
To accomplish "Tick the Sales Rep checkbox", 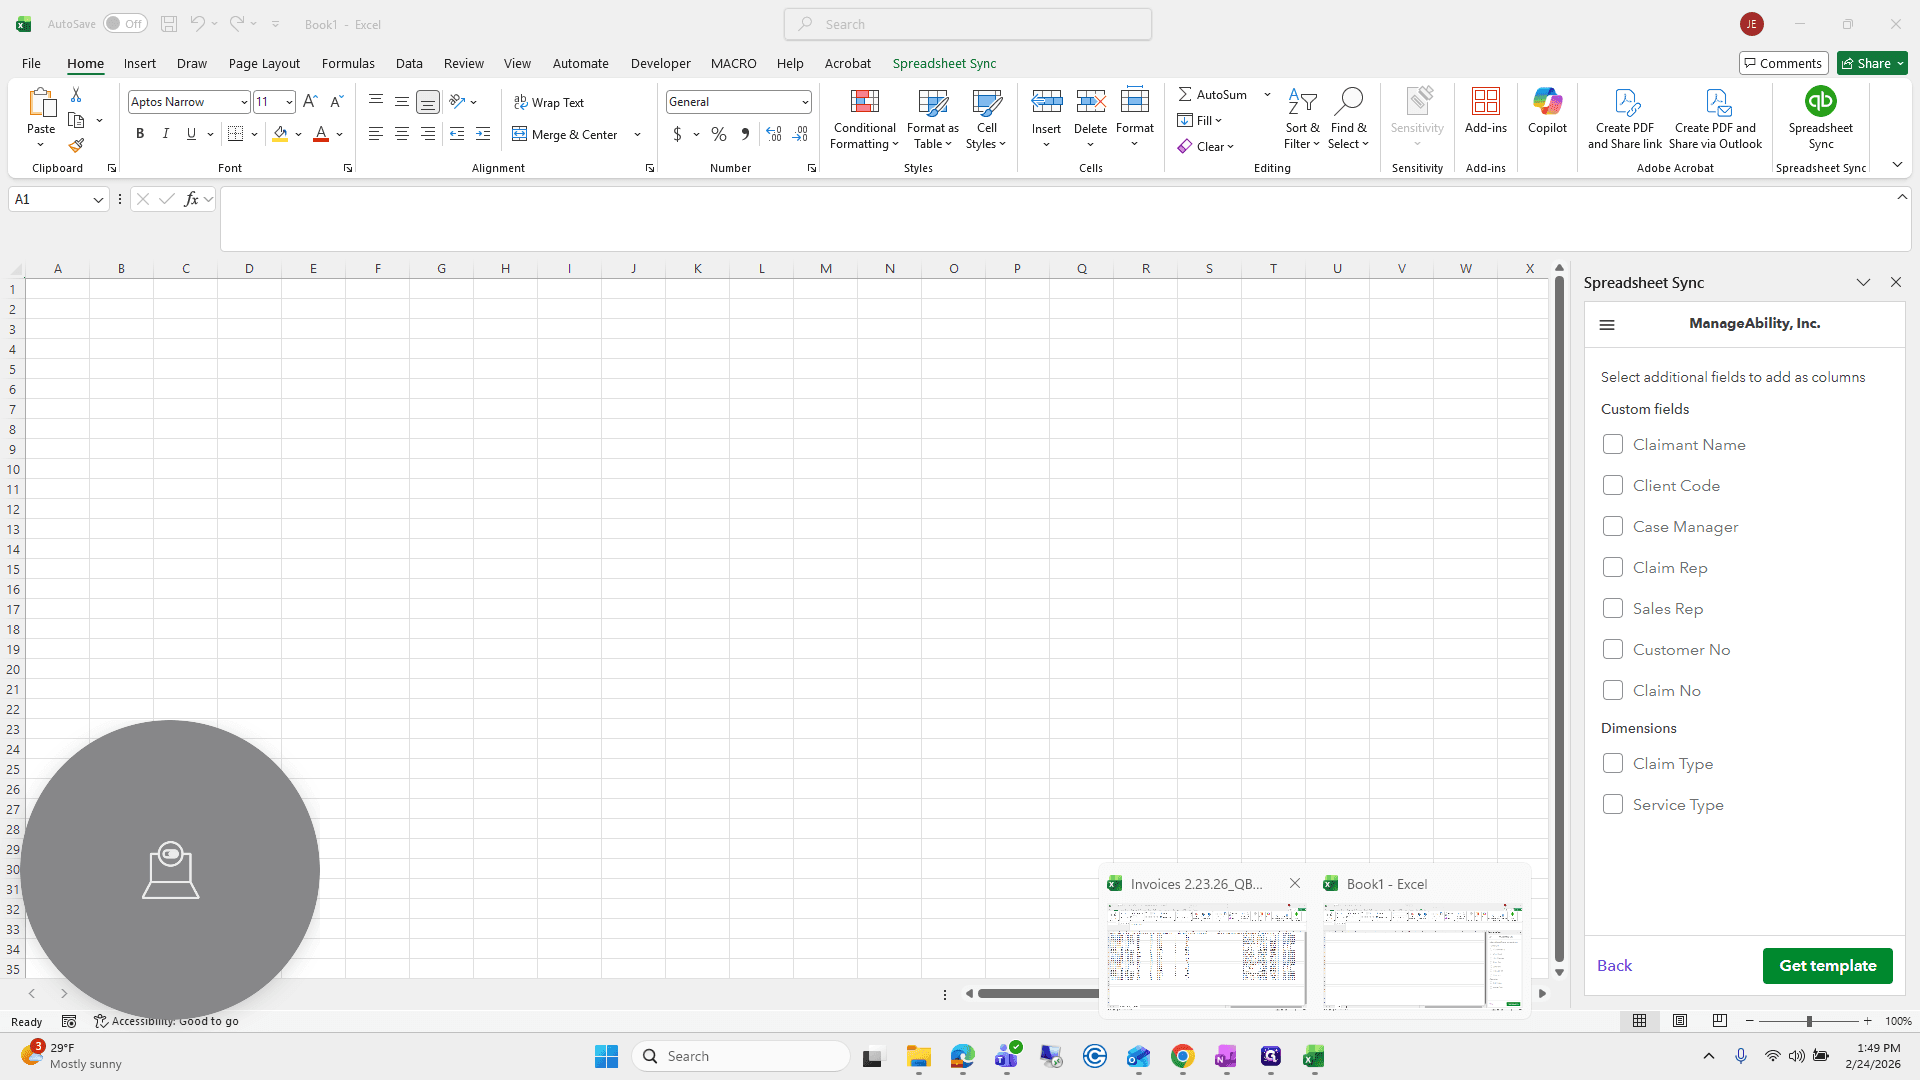I will point(1612,608).
